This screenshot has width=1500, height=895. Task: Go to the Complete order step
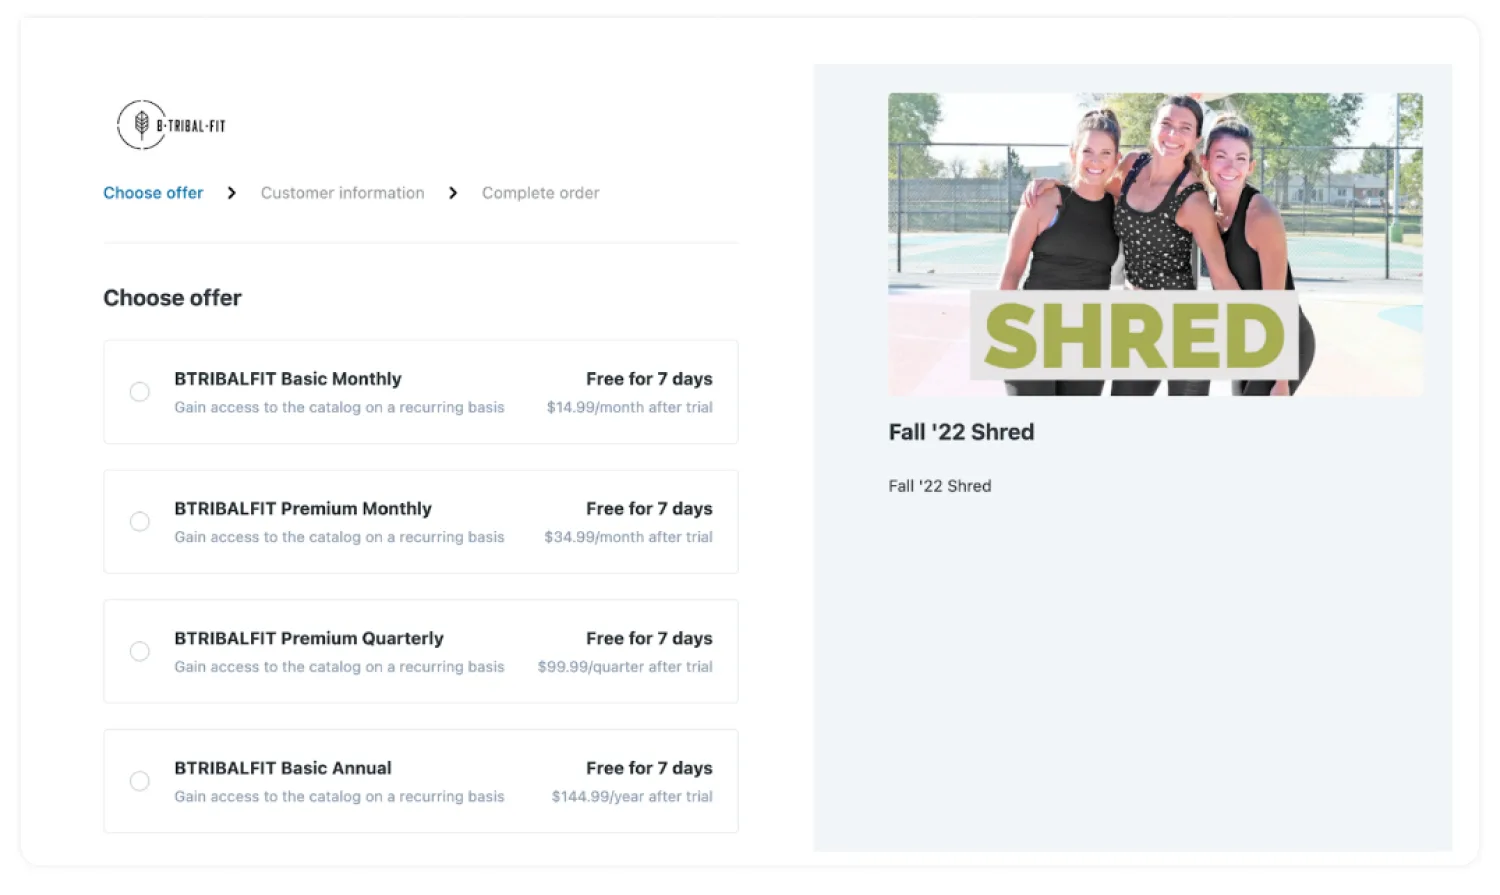(x=541, y=193)
